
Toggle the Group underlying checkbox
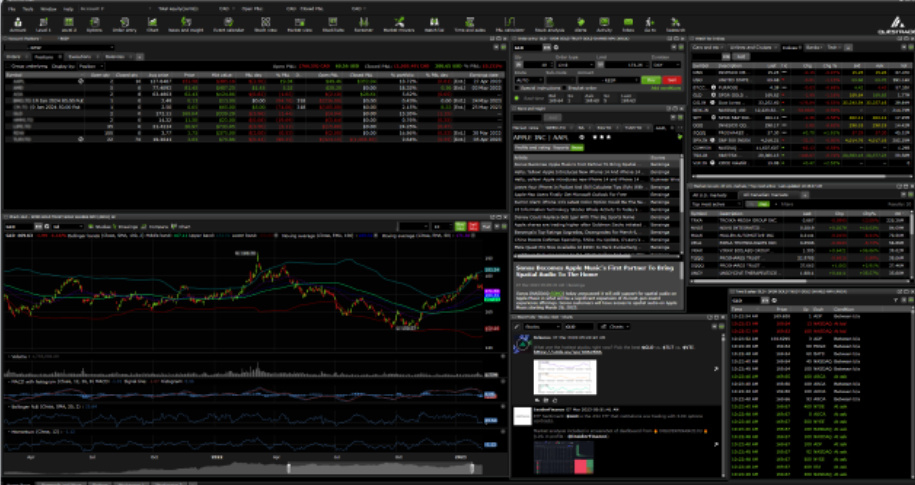click(x=8, y=67)
